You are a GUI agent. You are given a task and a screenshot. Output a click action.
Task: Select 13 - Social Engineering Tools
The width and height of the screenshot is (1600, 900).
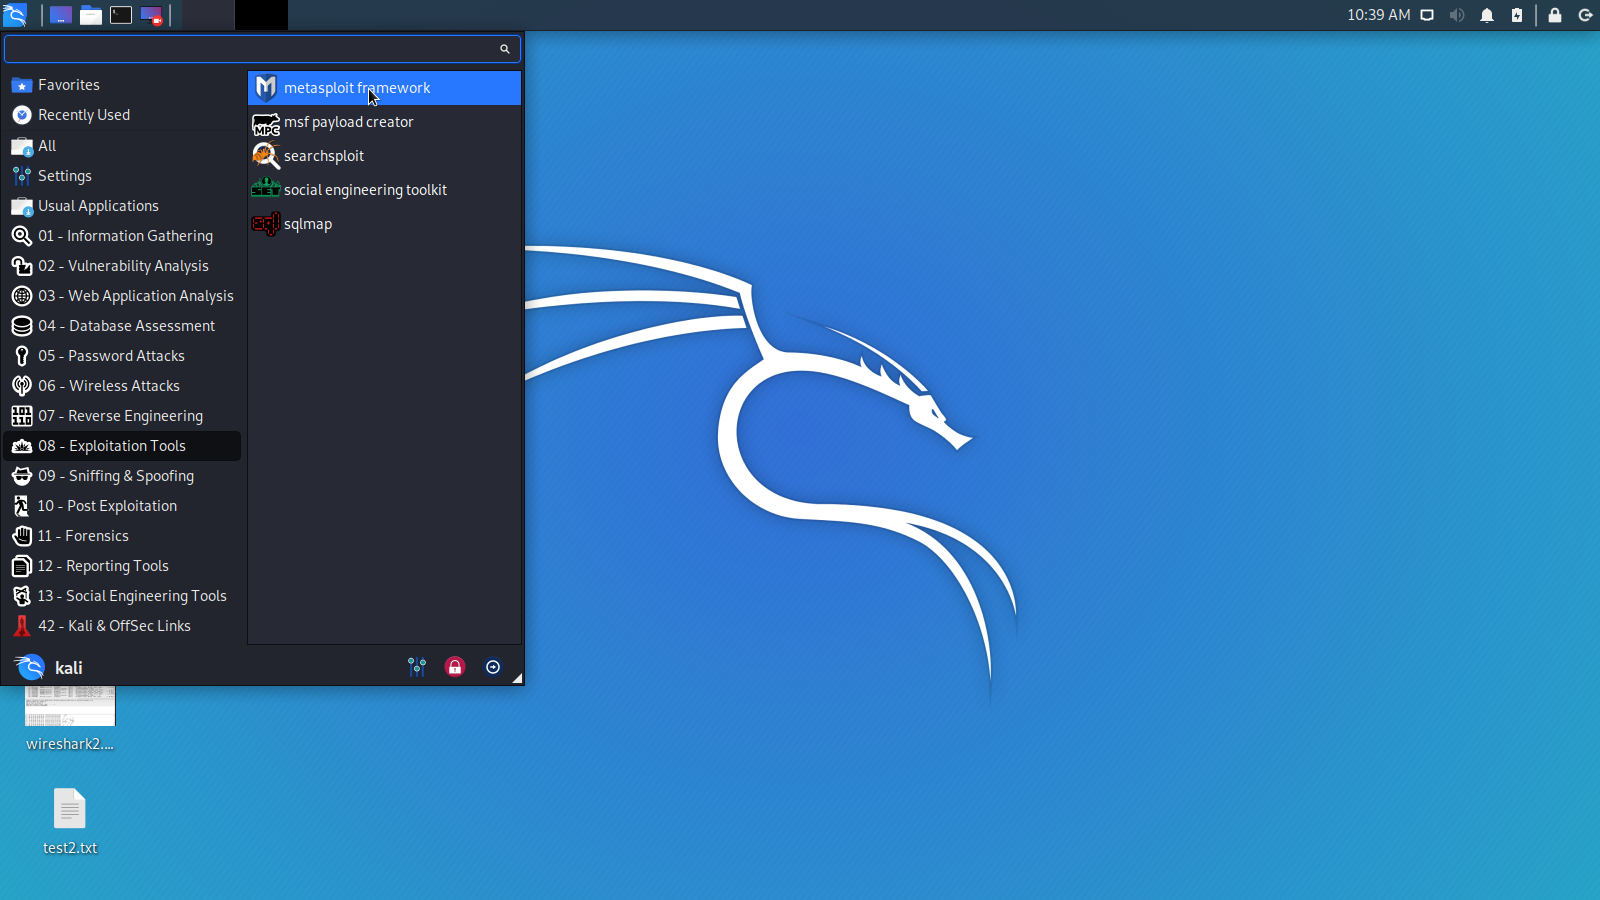pos(122,596)
